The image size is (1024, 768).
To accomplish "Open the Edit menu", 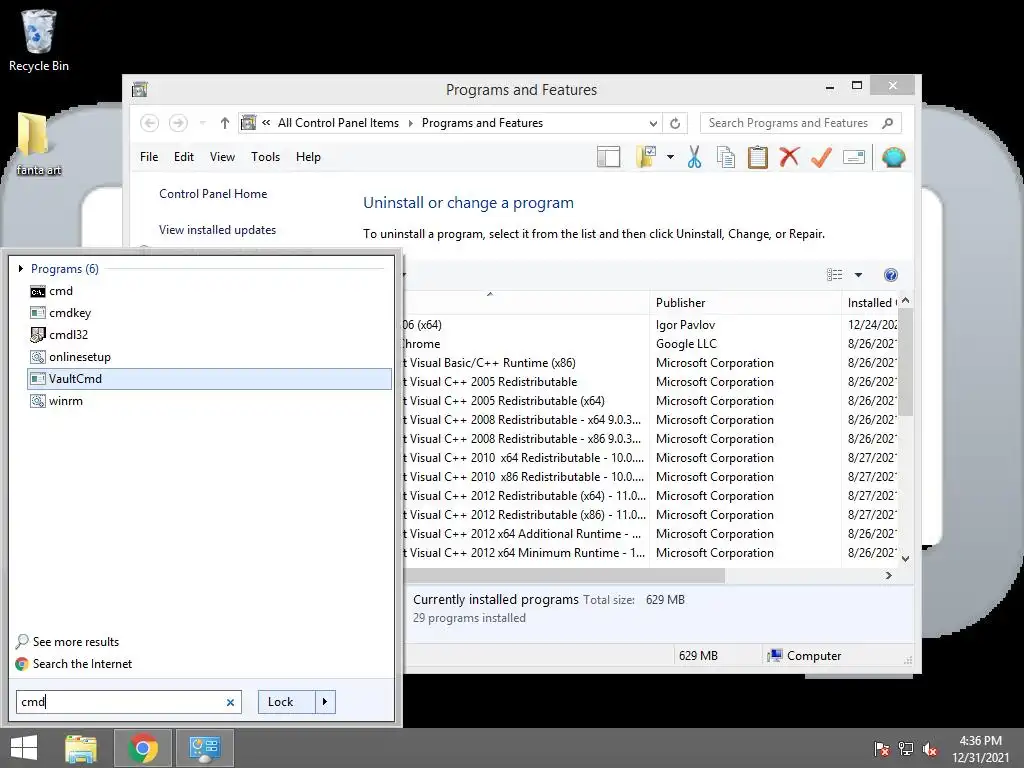I will 184,157.
